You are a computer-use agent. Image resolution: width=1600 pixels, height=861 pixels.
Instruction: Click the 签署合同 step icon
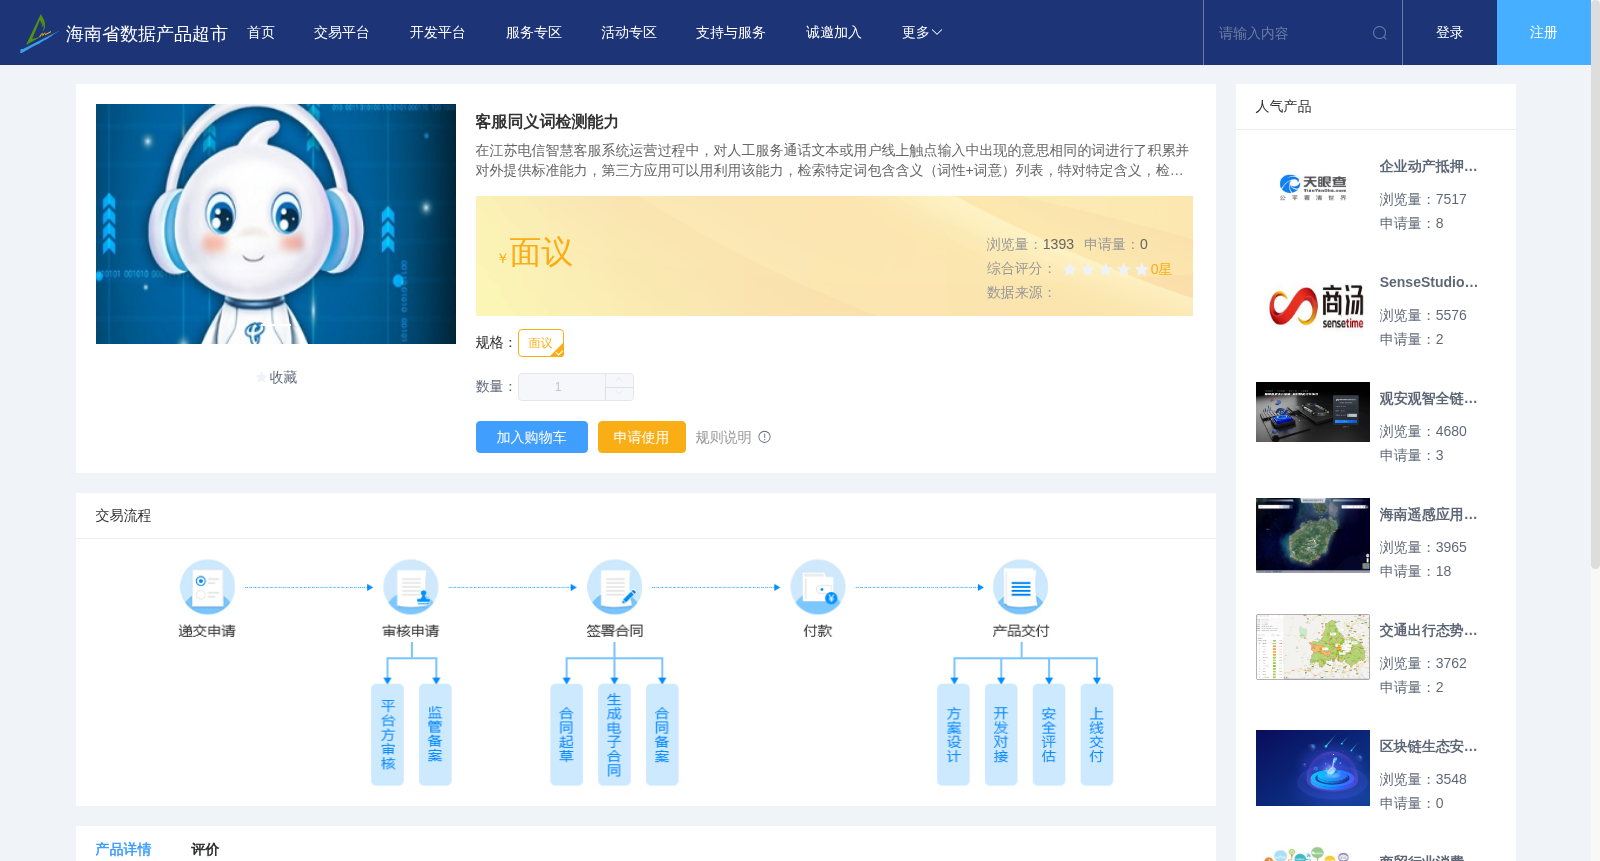pyautogui.click(x=614, y=587)
